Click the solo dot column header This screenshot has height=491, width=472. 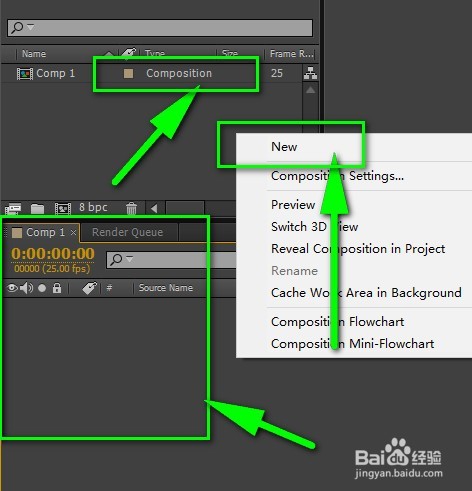pos(42,288)
